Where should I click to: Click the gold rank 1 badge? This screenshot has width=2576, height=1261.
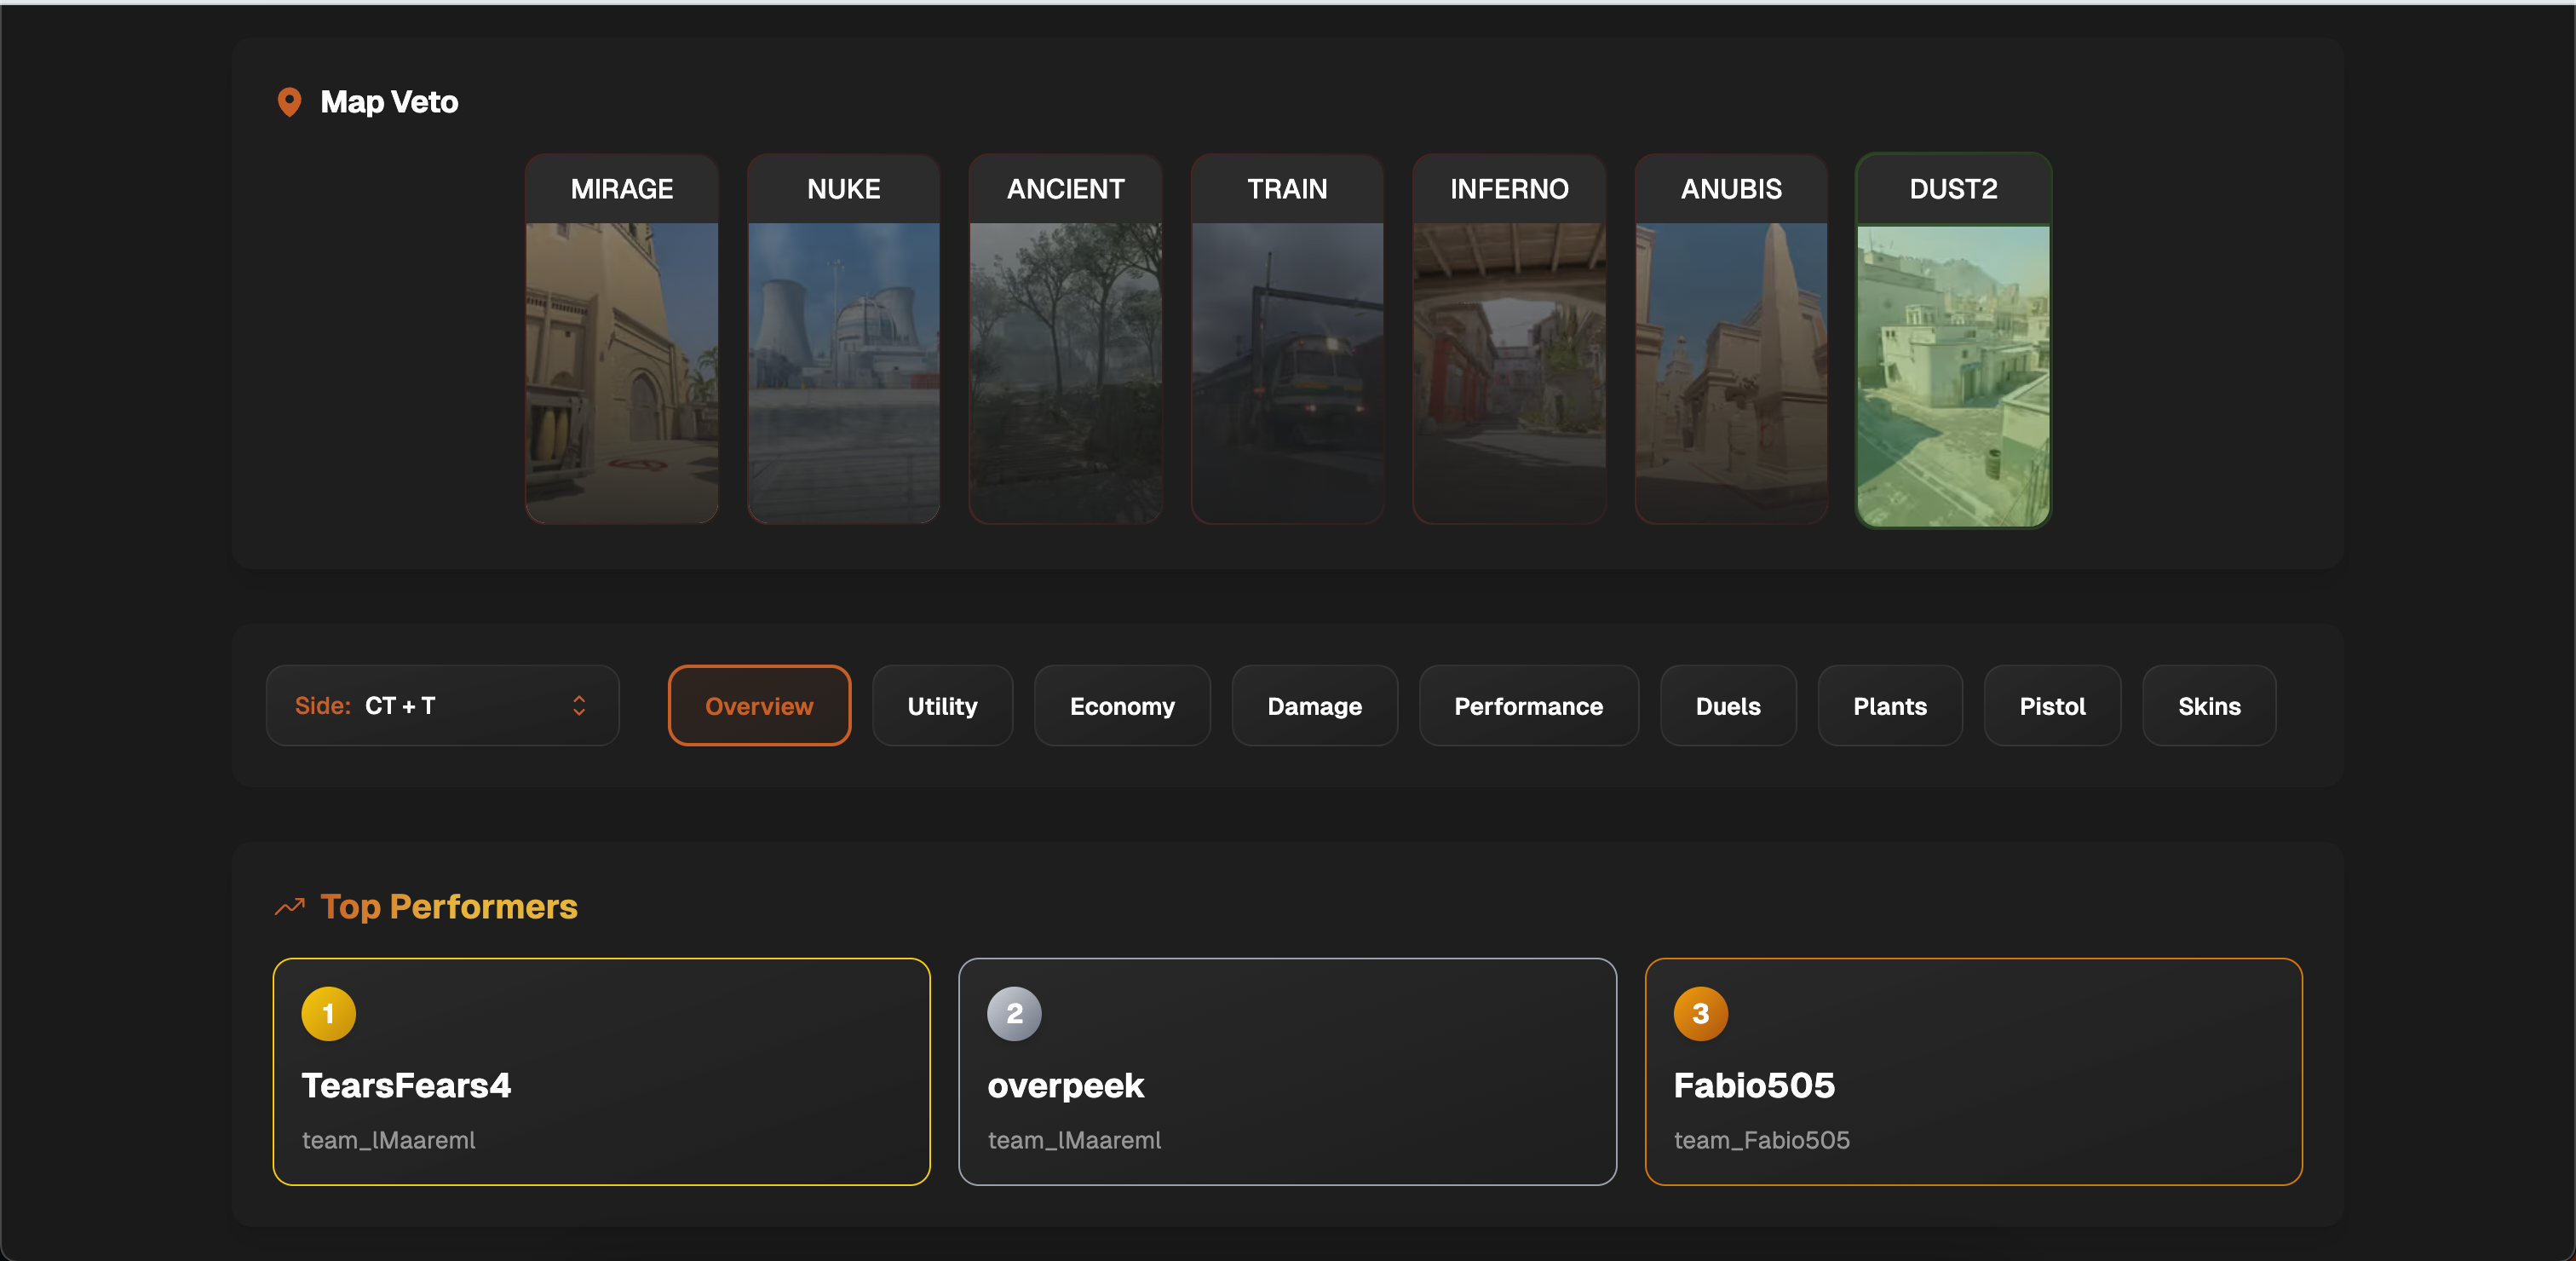(328, 1013)
